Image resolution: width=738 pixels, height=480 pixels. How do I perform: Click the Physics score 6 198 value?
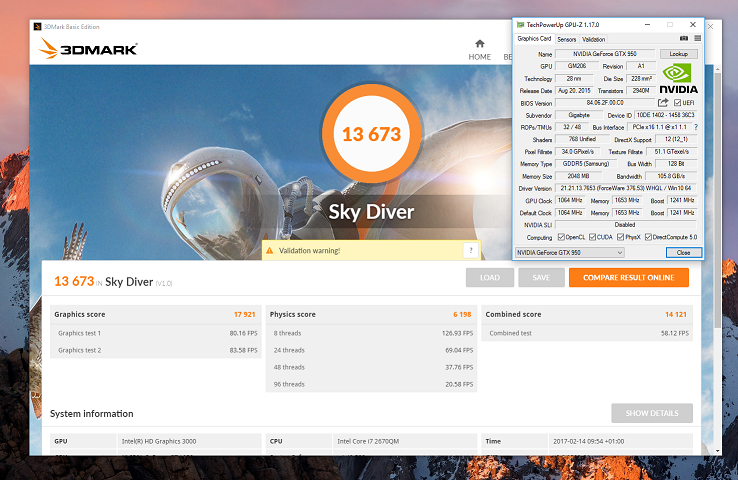pyautogui.click(x=462, y=314)
